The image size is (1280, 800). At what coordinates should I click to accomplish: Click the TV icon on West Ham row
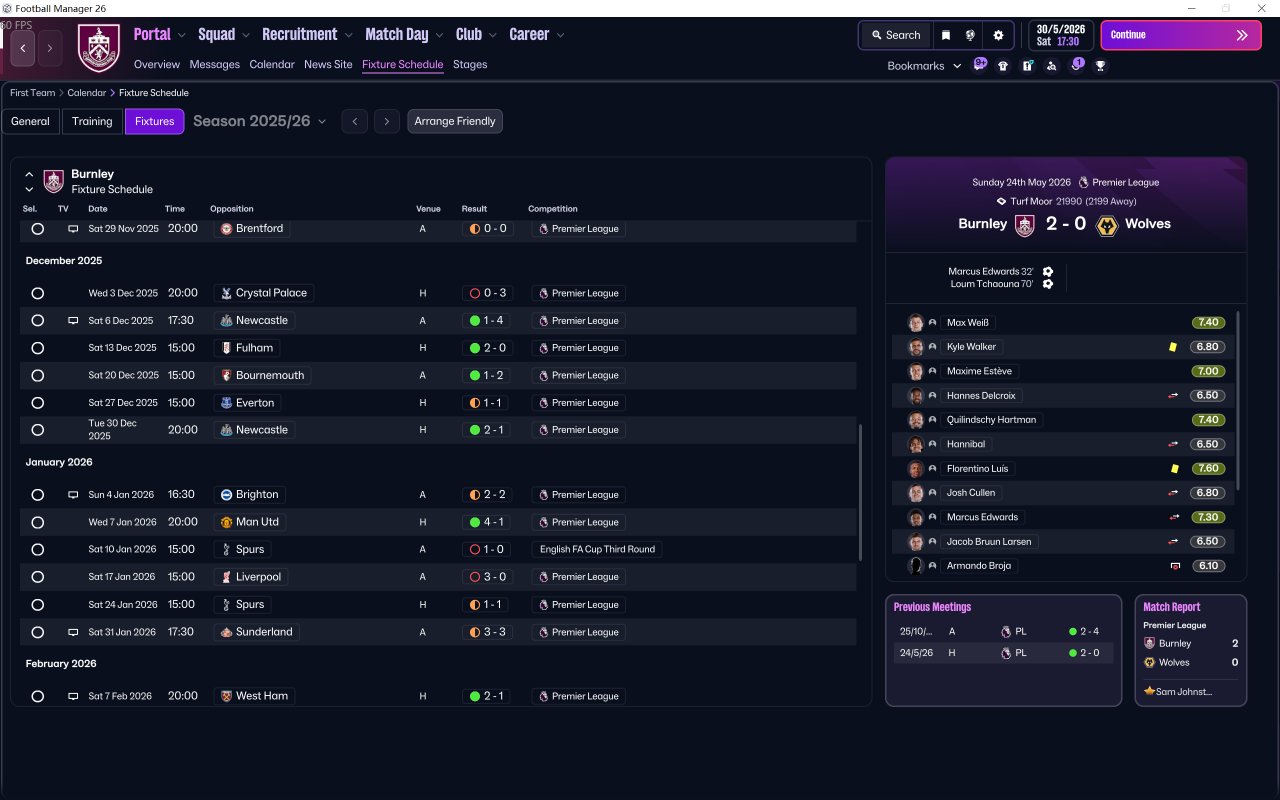[73, 696]
